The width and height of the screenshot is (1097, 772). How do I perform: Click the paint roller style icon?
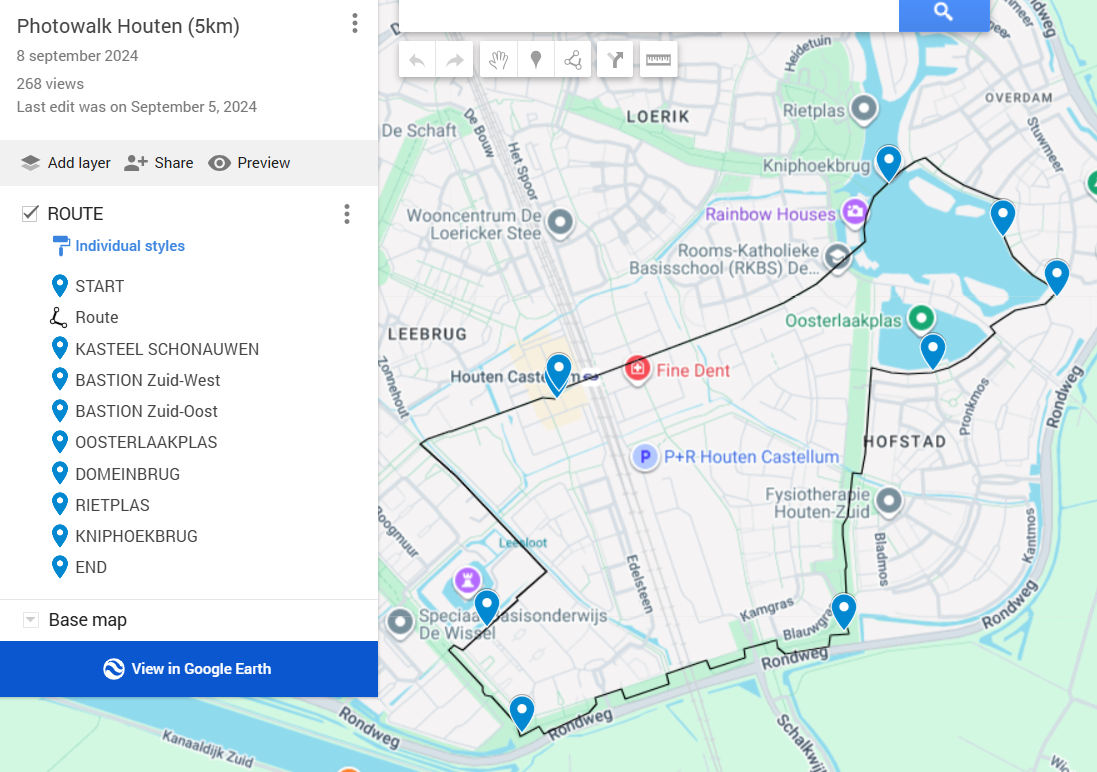point(61,246)
